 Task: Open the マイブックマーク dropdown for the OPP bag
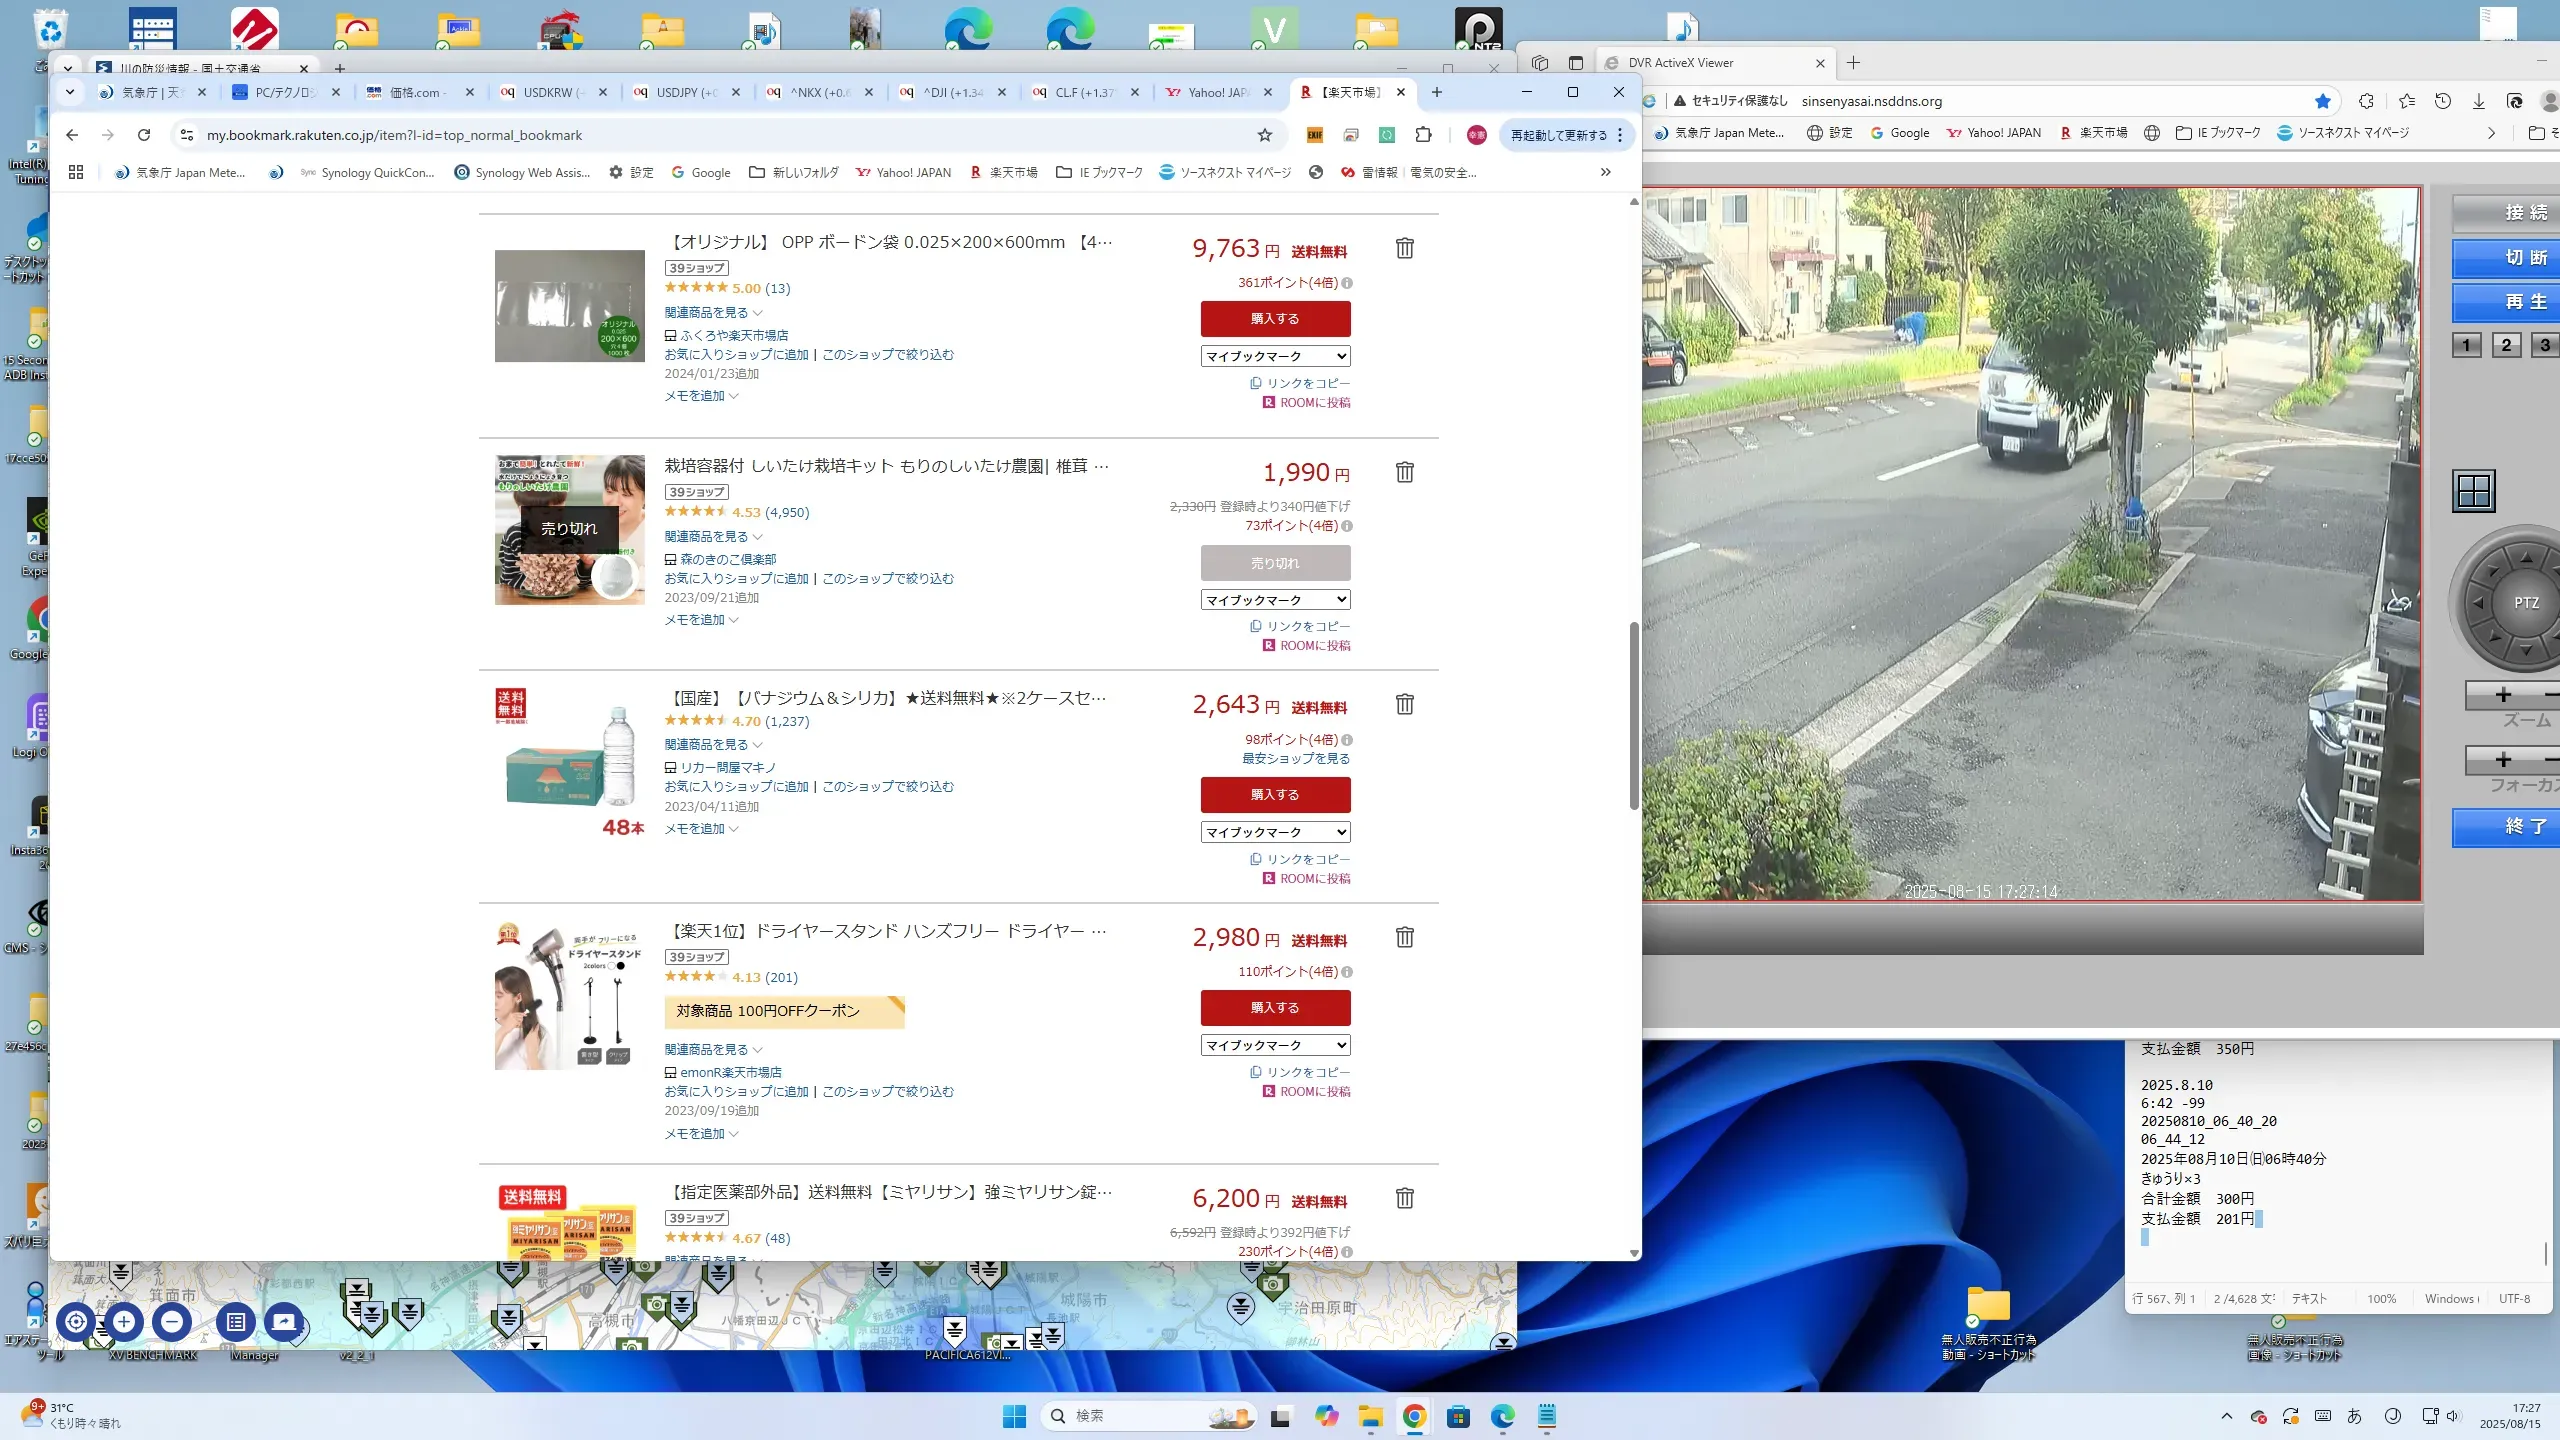(1275, 356)
